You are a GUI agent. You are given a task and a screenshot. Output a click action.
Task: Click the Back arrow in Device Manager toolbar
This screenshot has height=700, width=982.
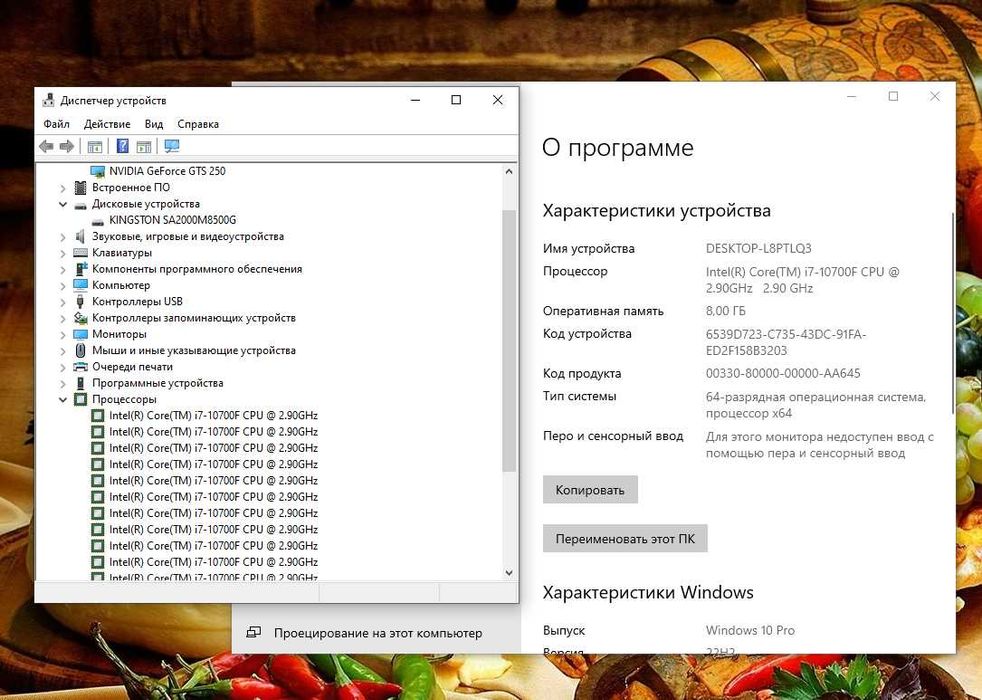[x=46, y=147]
